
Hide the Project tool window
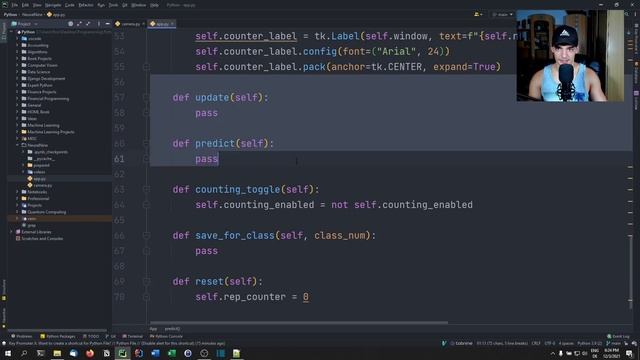click(x=107, y=24)
